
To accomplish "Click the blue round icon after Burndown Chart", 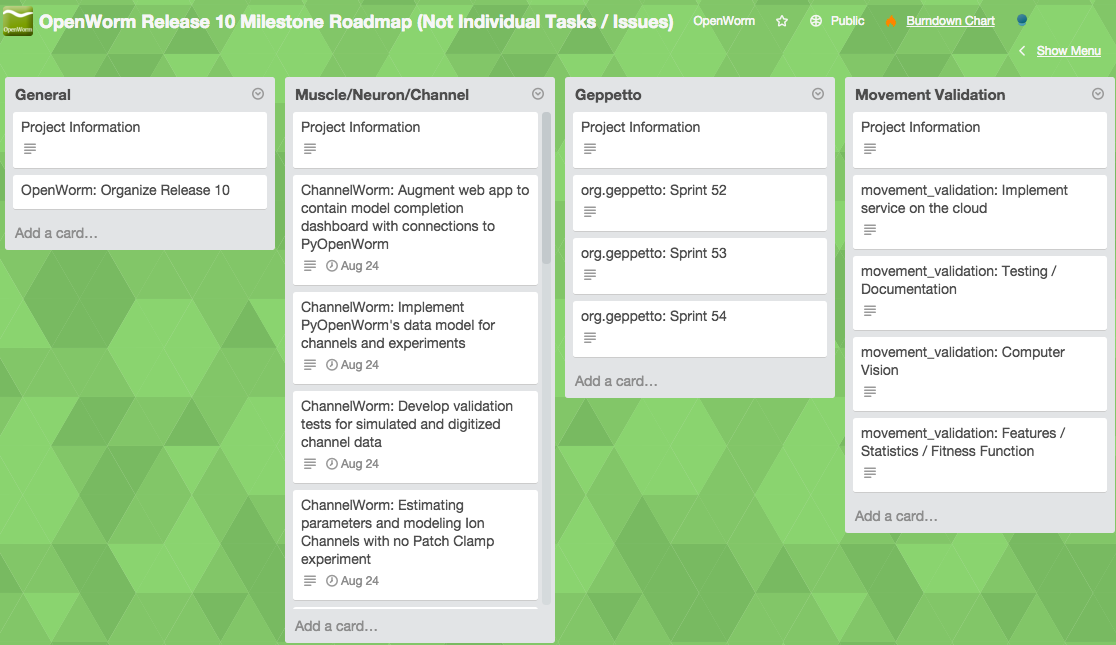I will tap(1021, 21).
